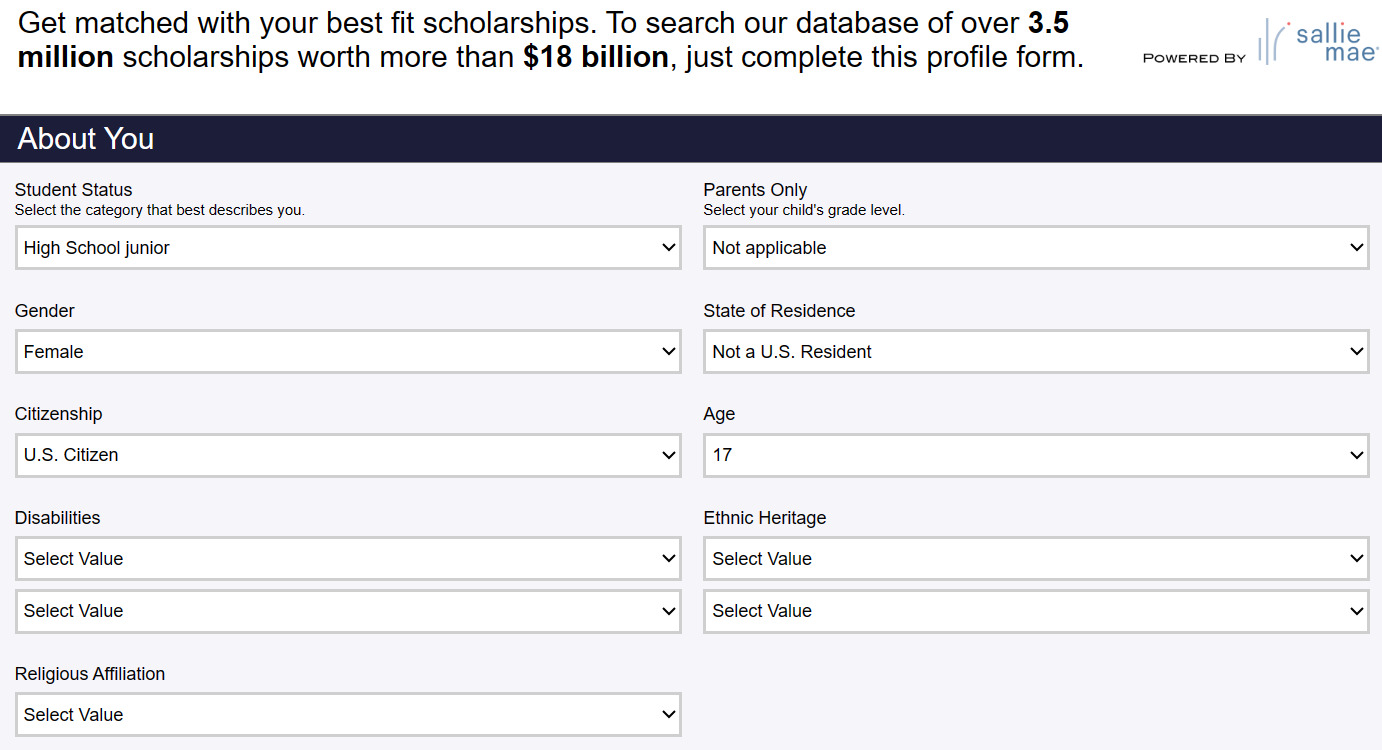
Task: Open the first Disabilities dropdown
Action: click(348, 558)
